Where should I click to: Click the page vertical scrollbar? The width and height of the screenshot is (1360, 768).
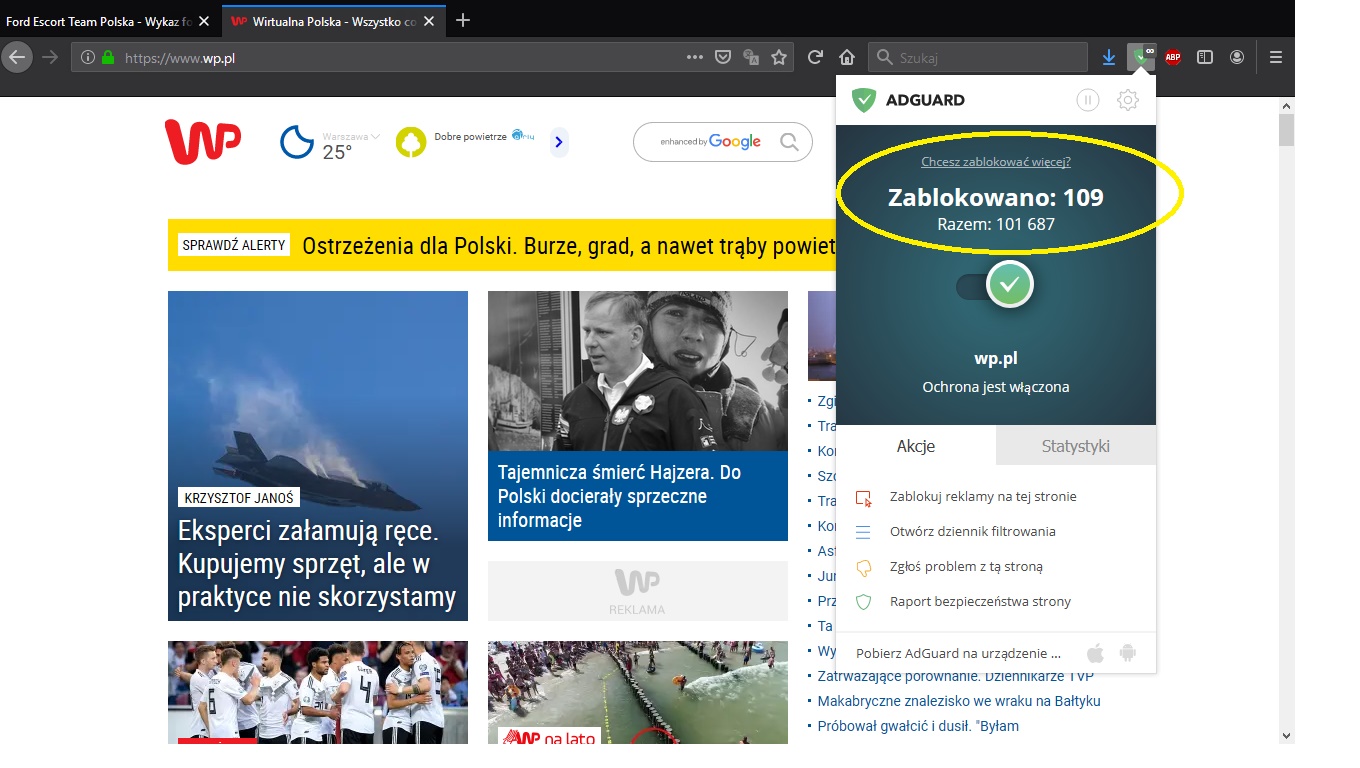coord(1286,400)
